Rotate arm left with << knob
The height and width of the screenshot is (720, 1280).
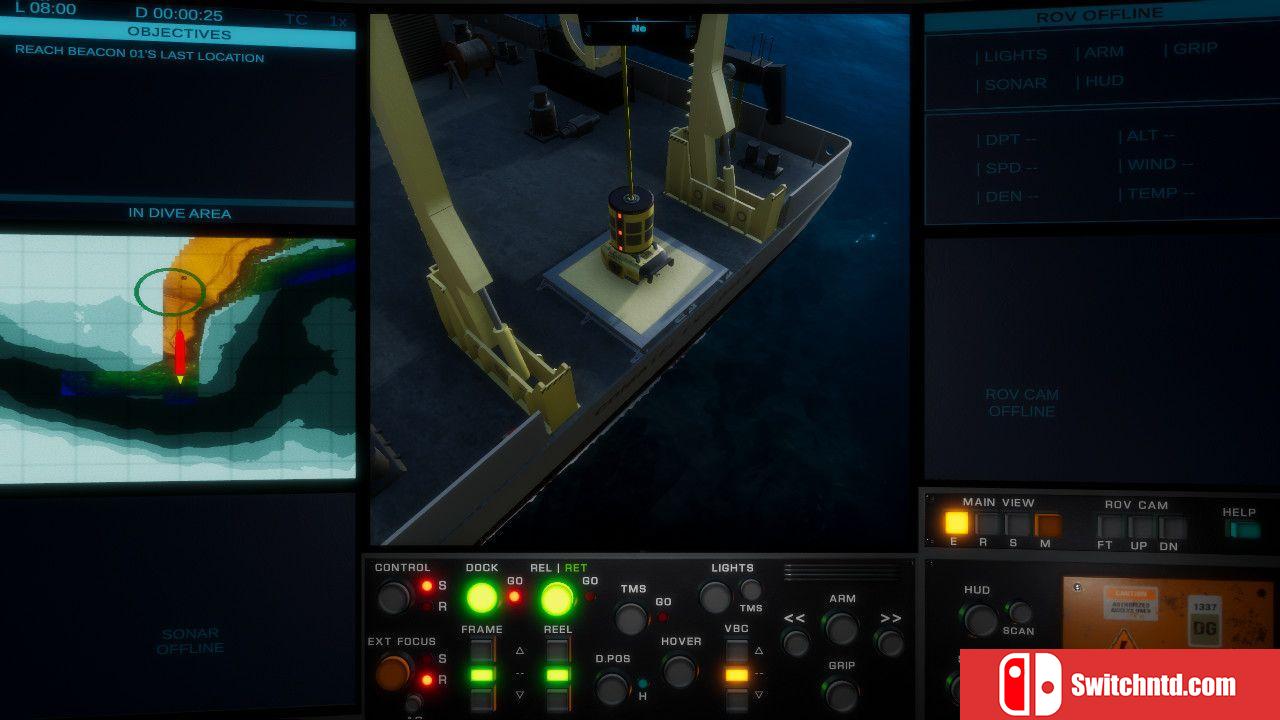(796, 643)
